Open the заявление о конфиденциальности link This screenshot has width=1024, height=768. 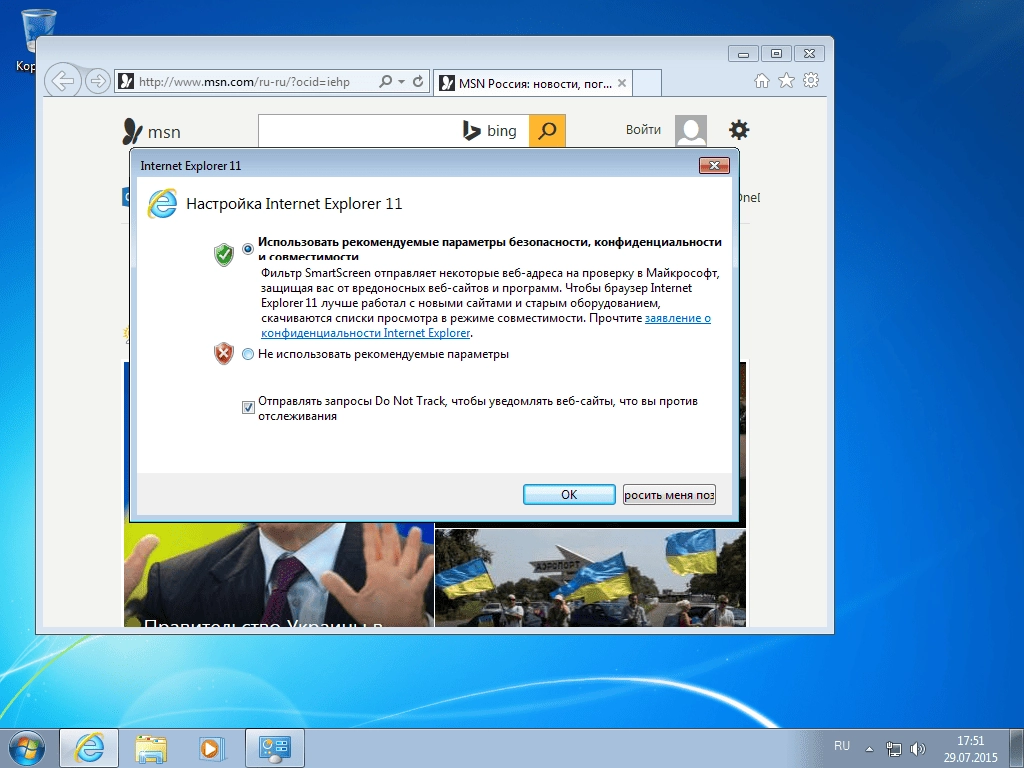pos(486,325)
